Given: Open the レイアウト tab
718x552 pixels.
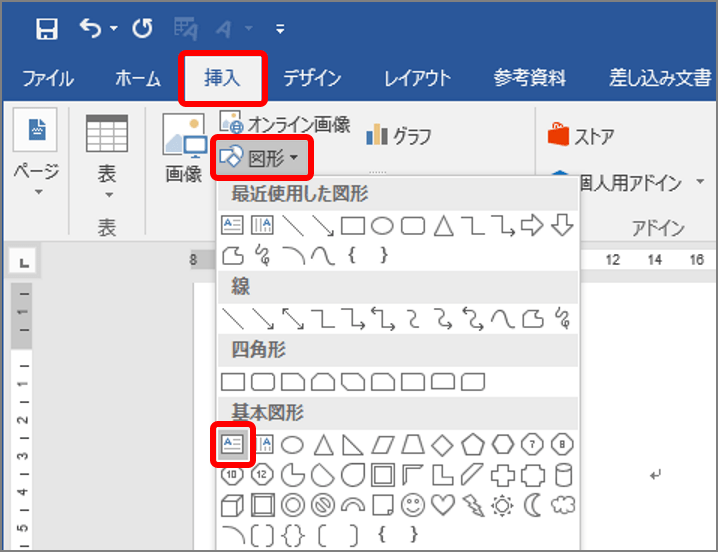Looking at the screenshot, I should pos(417,78).
